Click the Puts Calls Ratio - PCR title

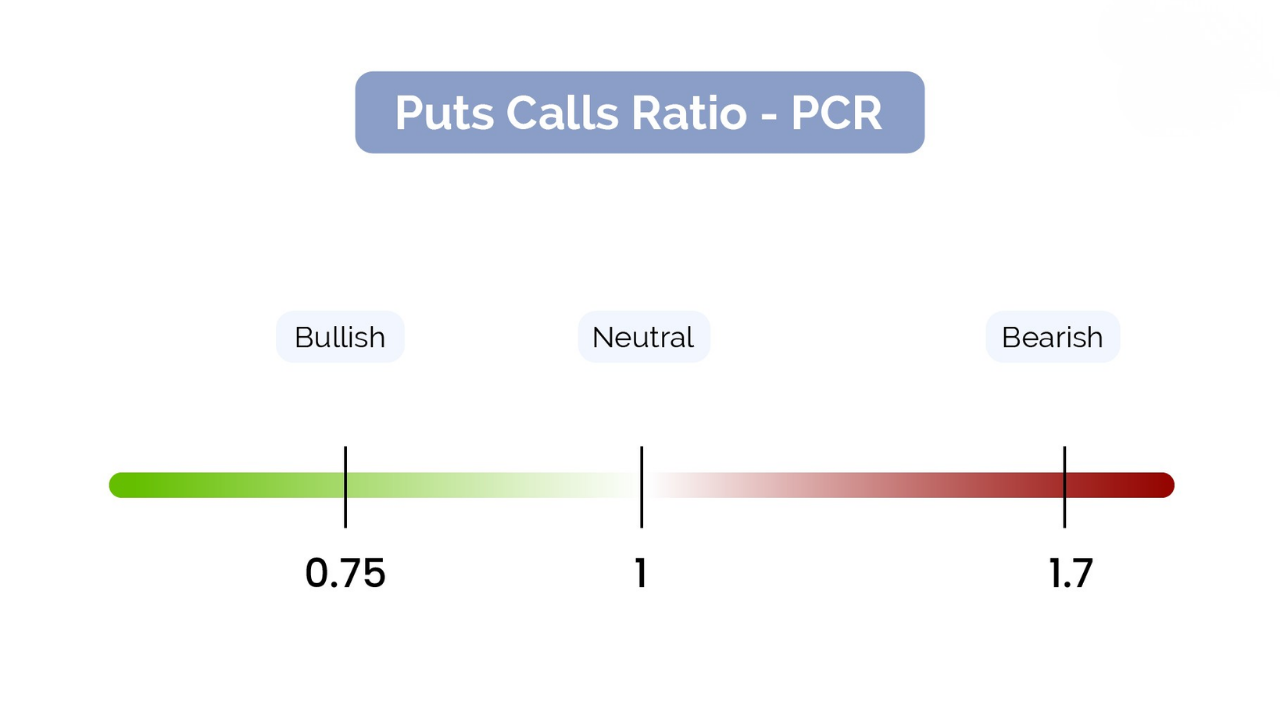[x=639, y=112]
